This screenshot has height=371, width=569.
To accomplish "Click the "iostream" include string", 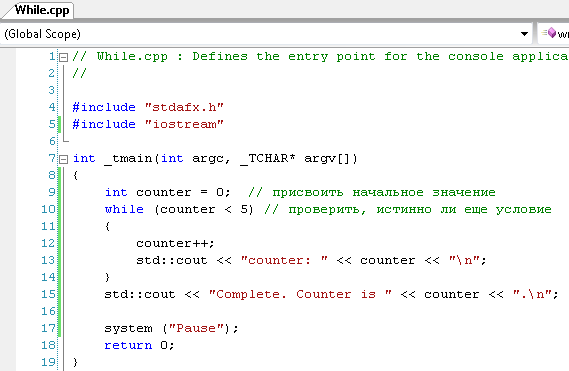I will coord(184,125).
